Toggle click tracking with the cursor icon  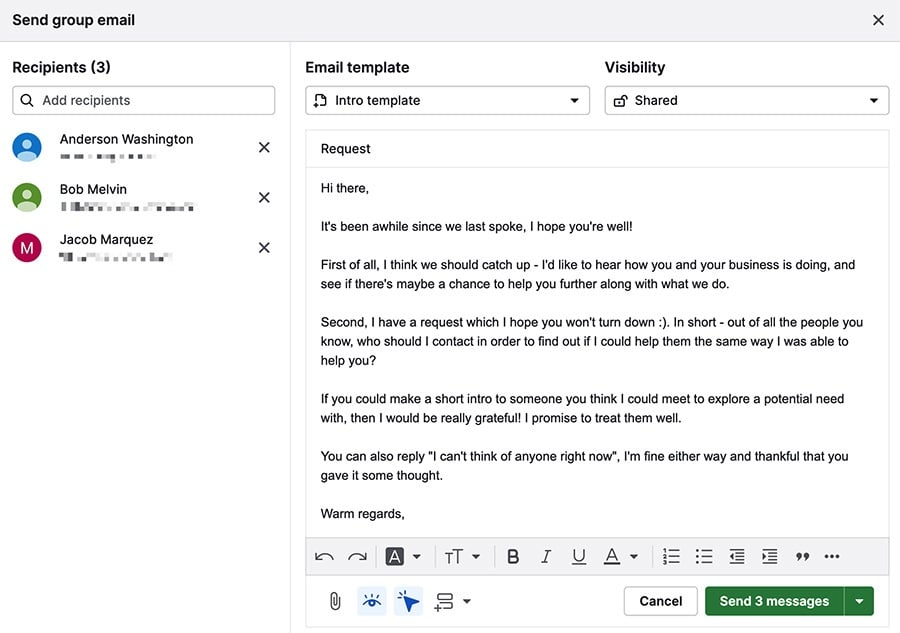[408, 600]
